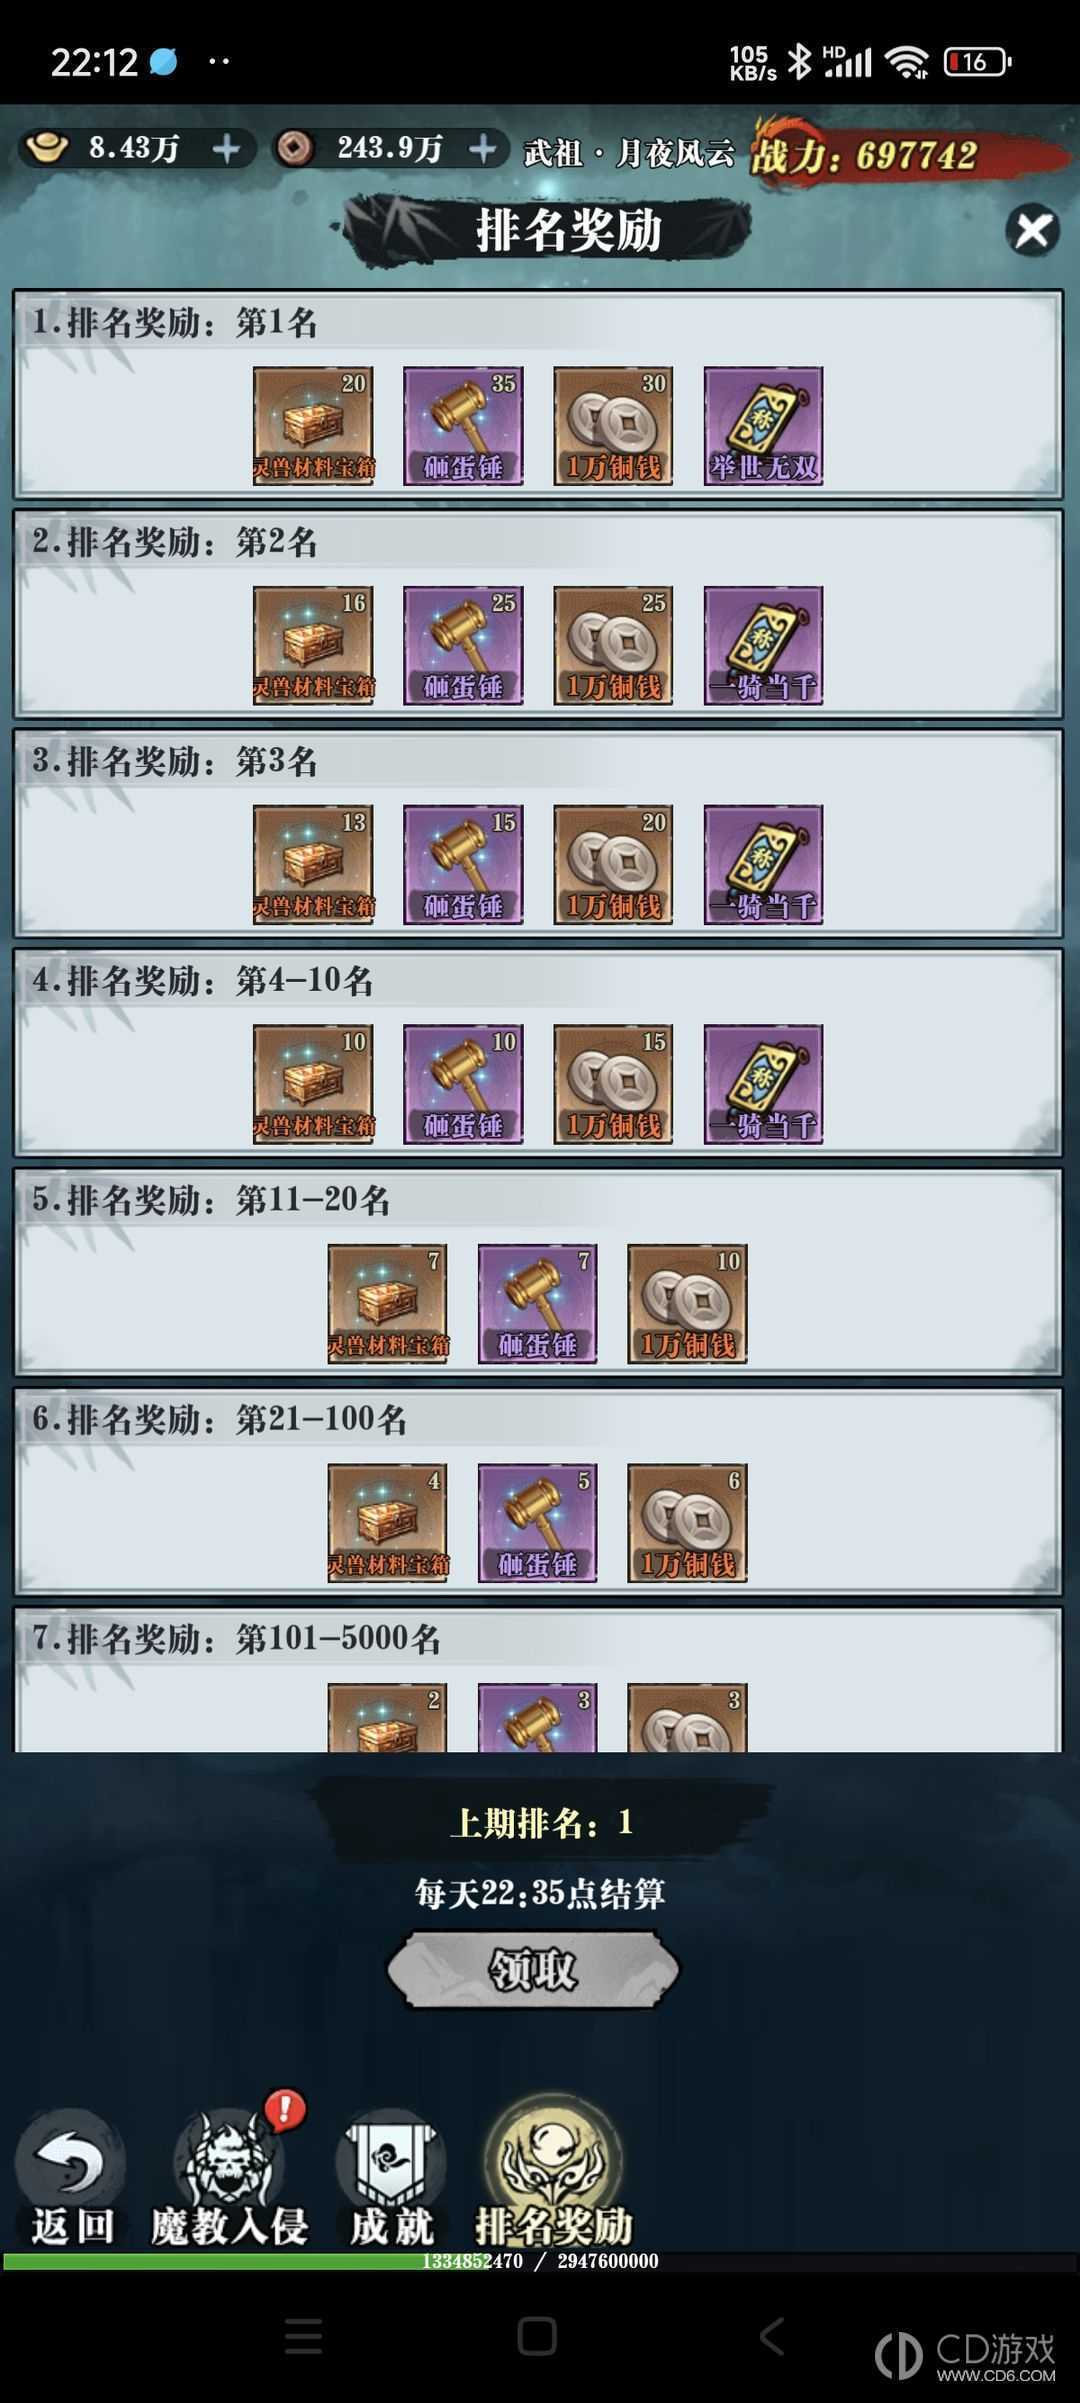The width and height of the screenshot is (1080, 2403).
Task: Tap the 砸蛋锤 hammer in rank 11-20 row
Action: click(x=537, y=1303)
